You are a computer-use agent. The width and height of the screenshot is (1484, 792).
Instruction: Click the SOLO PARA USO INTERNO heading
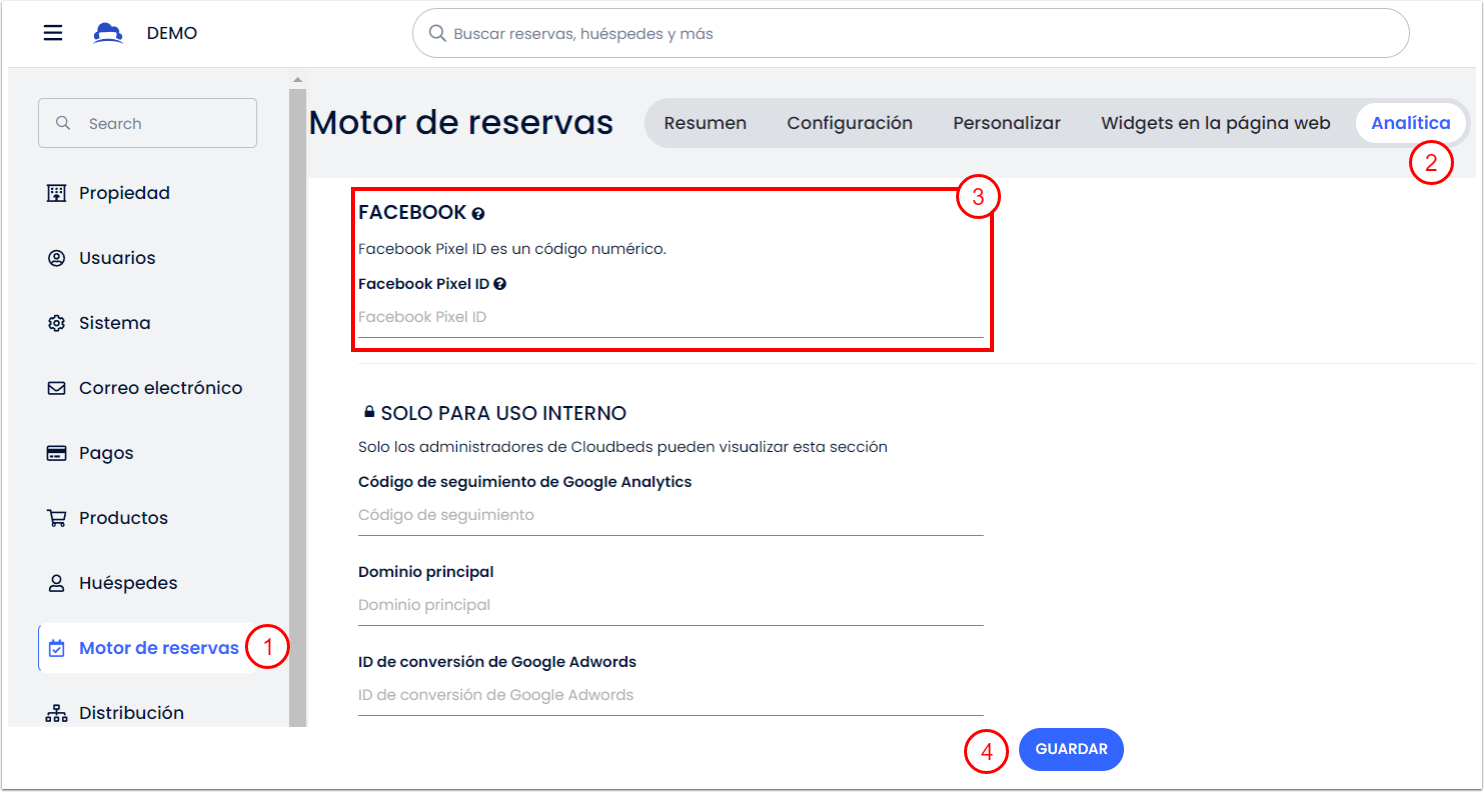503,413
